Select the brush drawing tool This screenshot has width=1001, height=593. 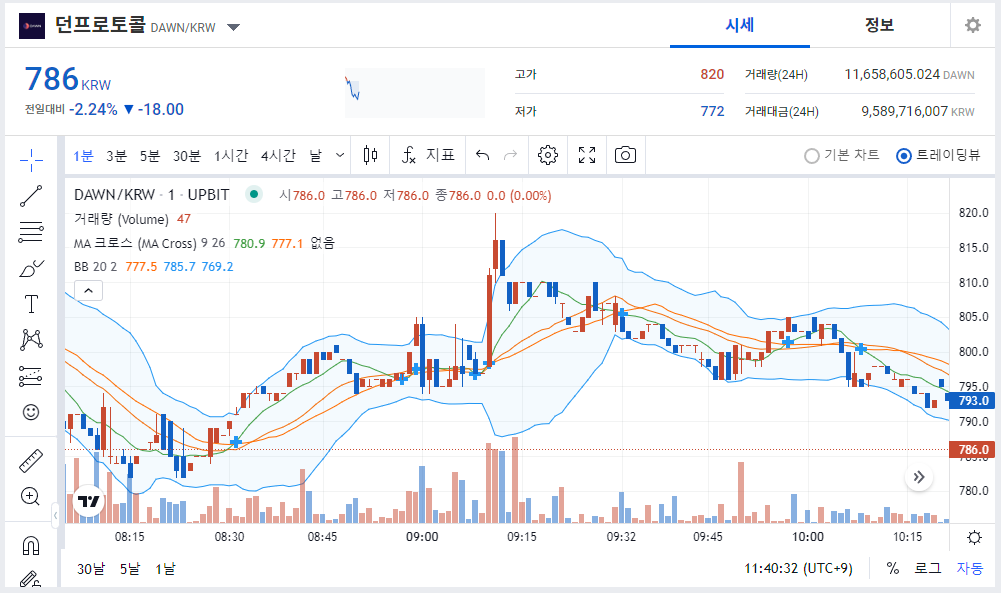(31, 268)
